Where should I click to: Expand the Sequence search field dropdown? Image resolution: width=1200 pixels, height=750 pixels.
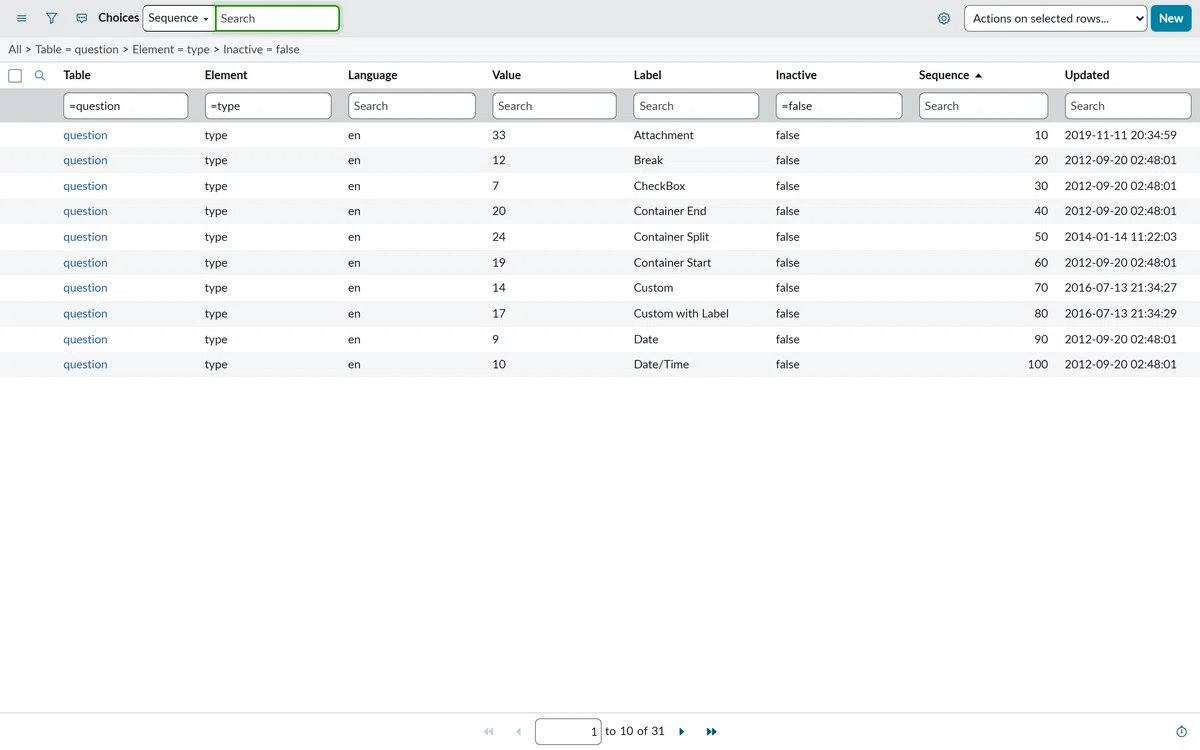pyautogui.click(x=179, y=18)
